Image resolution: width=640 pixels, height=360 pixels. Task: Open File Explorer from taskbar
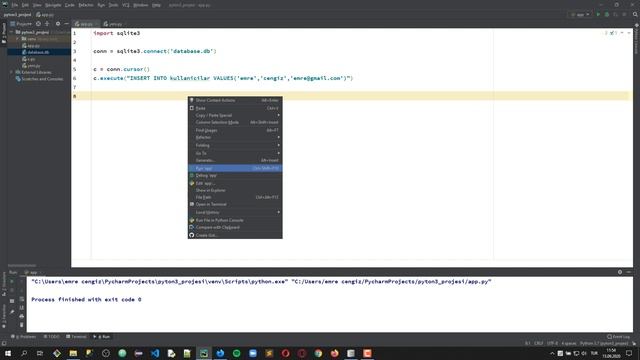click(73, 353)
